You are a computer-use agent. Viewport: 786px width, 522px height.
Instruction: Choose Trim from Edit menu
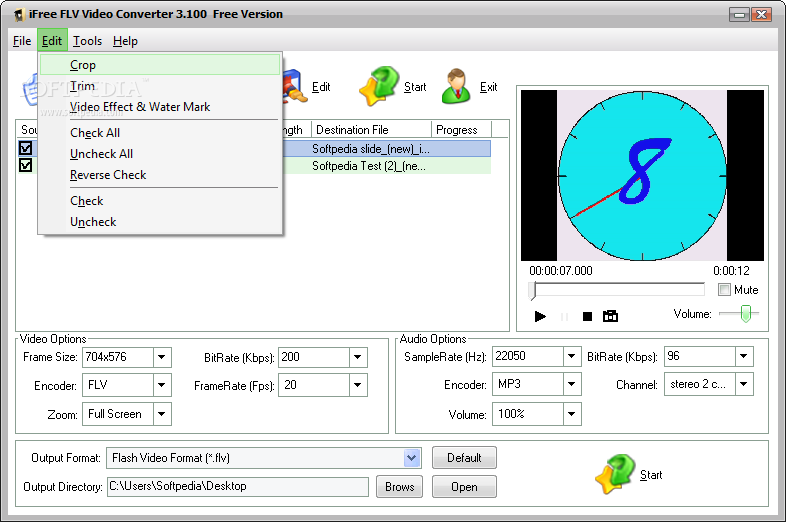pyautogui.click(x=160, y=86)
